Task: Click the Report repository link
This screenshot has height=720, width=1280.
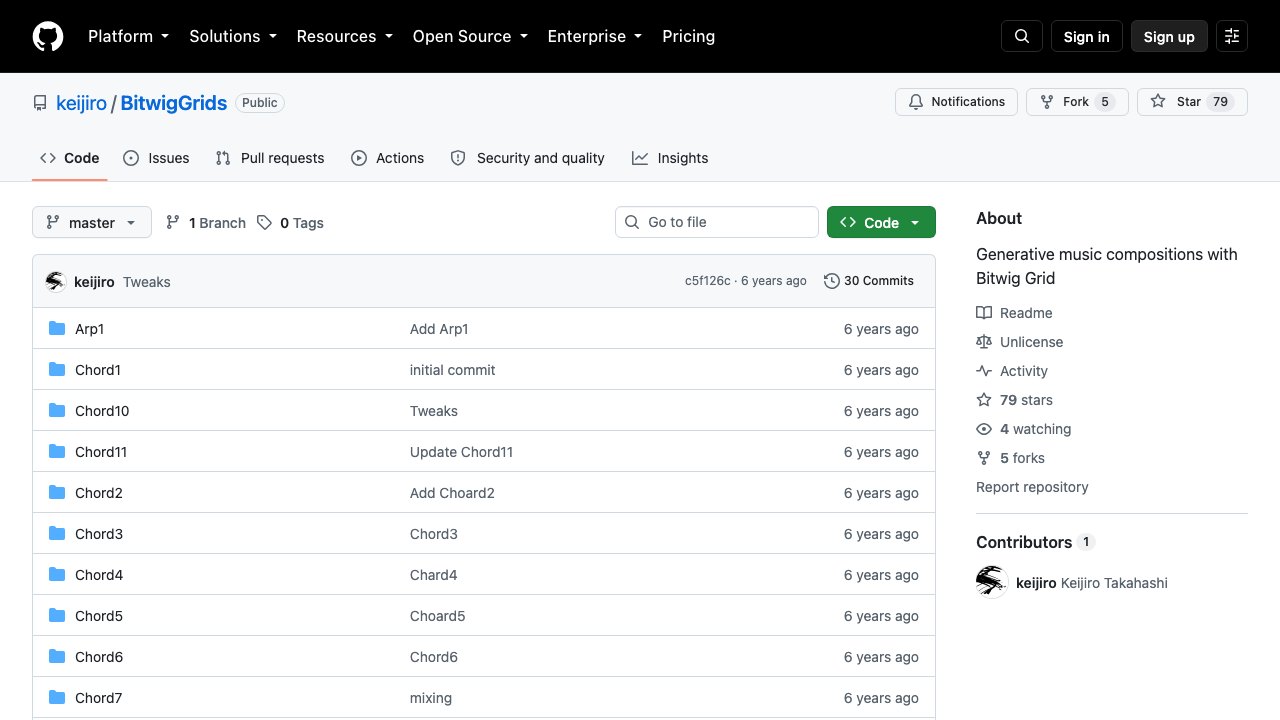Action: (x=1032, y=487)
